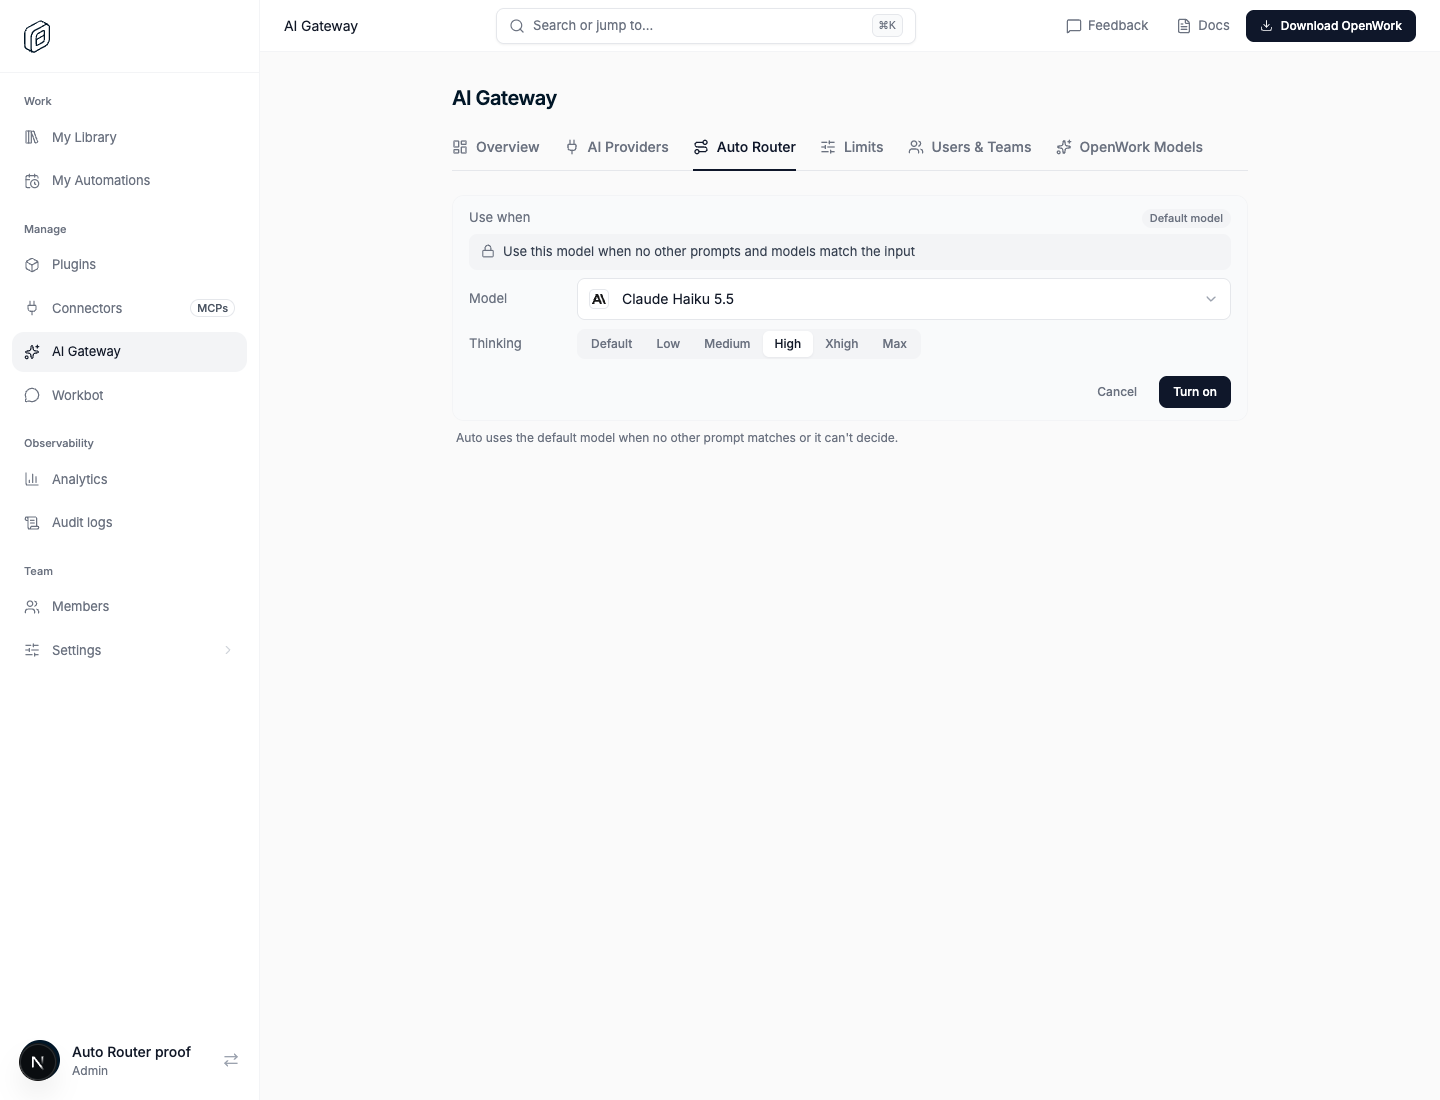Set thinking level to Xhigh
The width and height of the screenshot is (1440, 1100).
(842, 344)
